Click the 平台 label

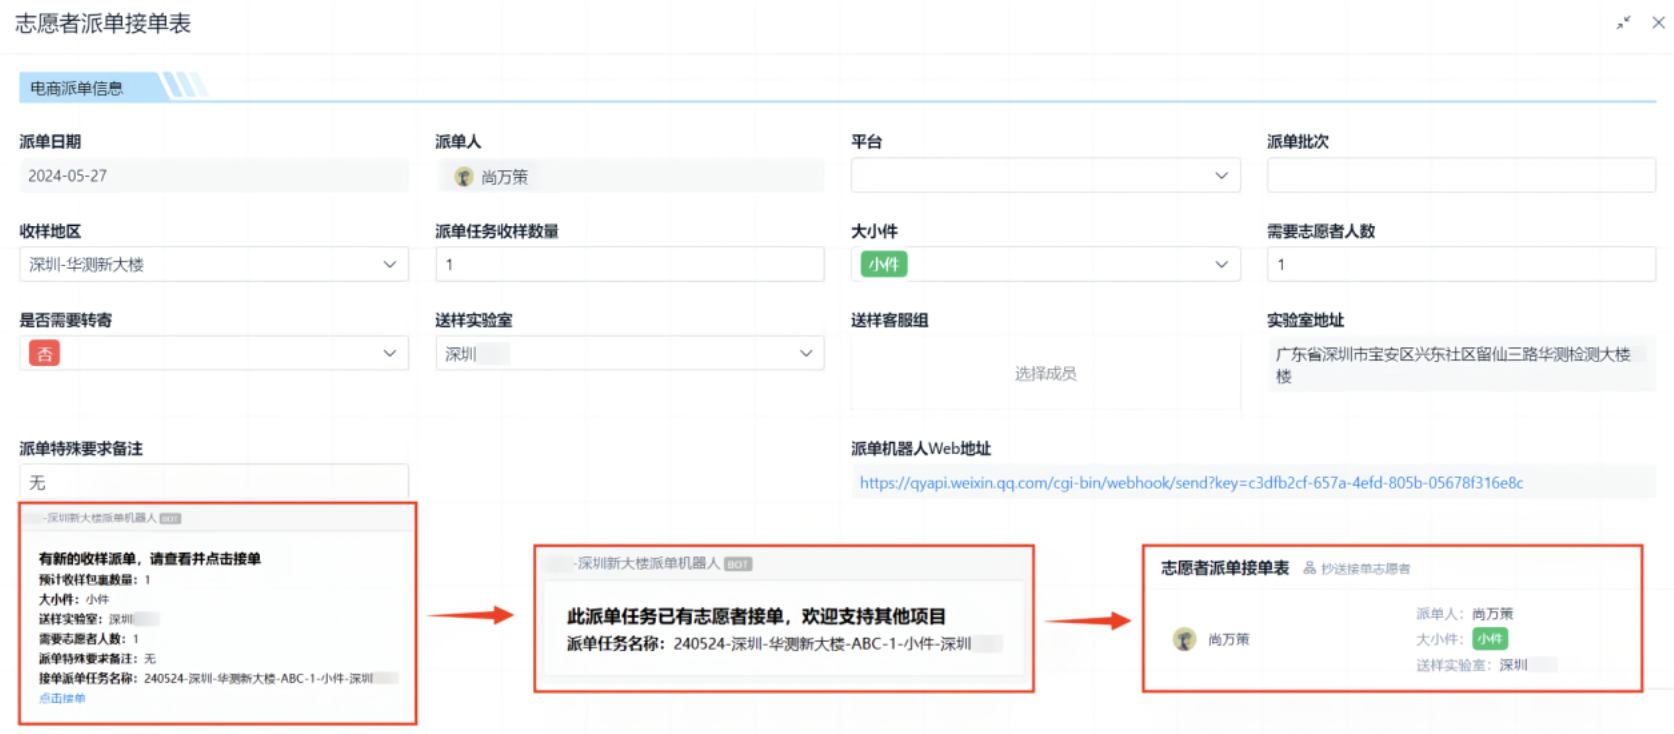866,141
